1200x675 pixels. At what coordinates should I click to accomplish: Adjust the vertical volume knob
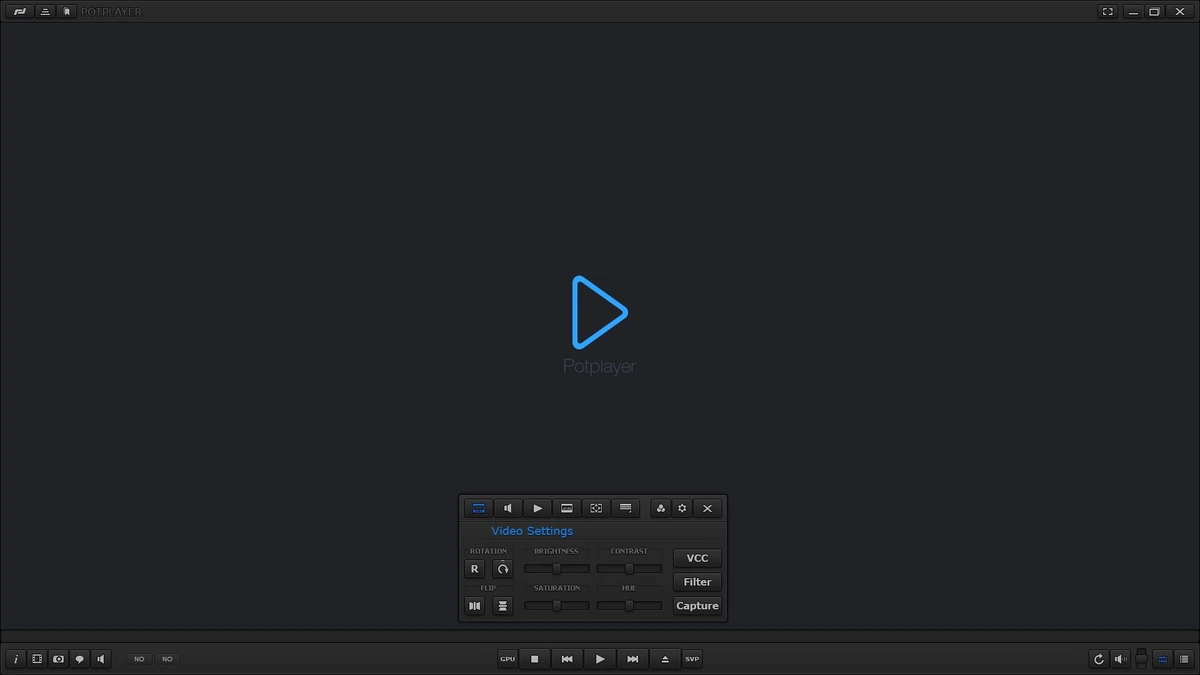point(1141,659)
